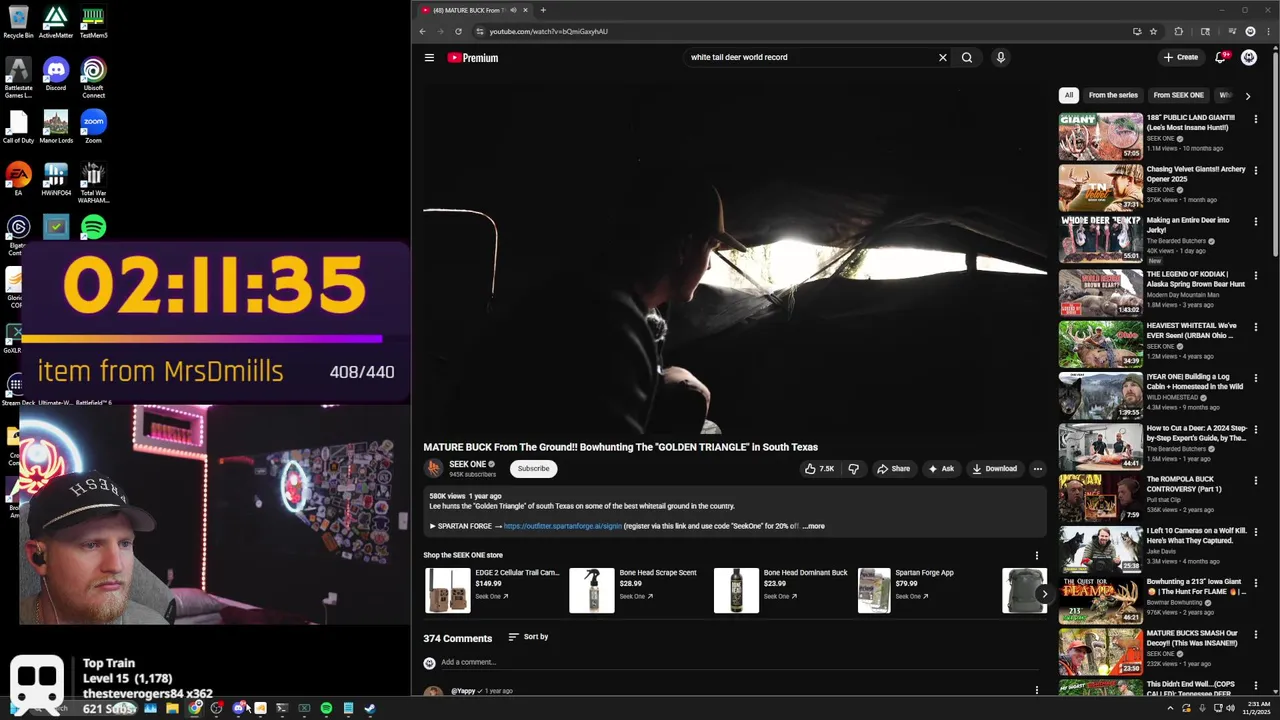This screenshot has width=1280, height=720.
Task: Open Discord desktop shortcut
Action: pos(56,75)
